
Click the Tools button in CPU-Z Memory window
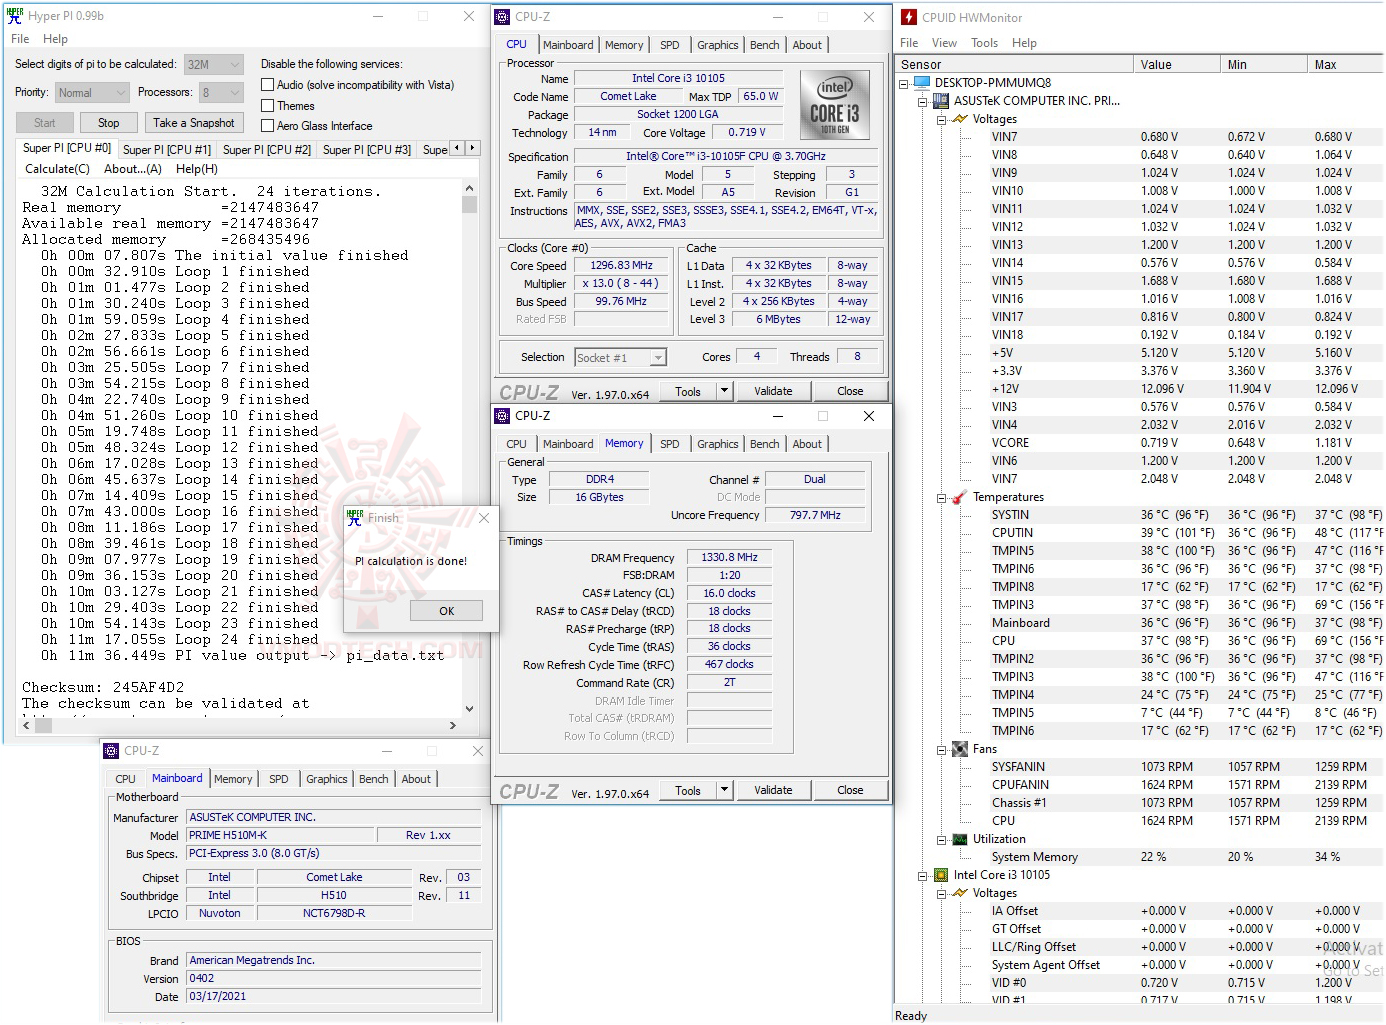[x=688, y=790]
